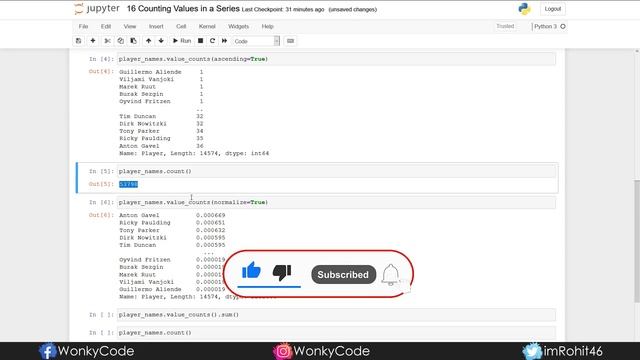Click the highlighted Out[5] output value
Image resolution: width=640 pixels, height=360 pixels.
tap(129, 184)
